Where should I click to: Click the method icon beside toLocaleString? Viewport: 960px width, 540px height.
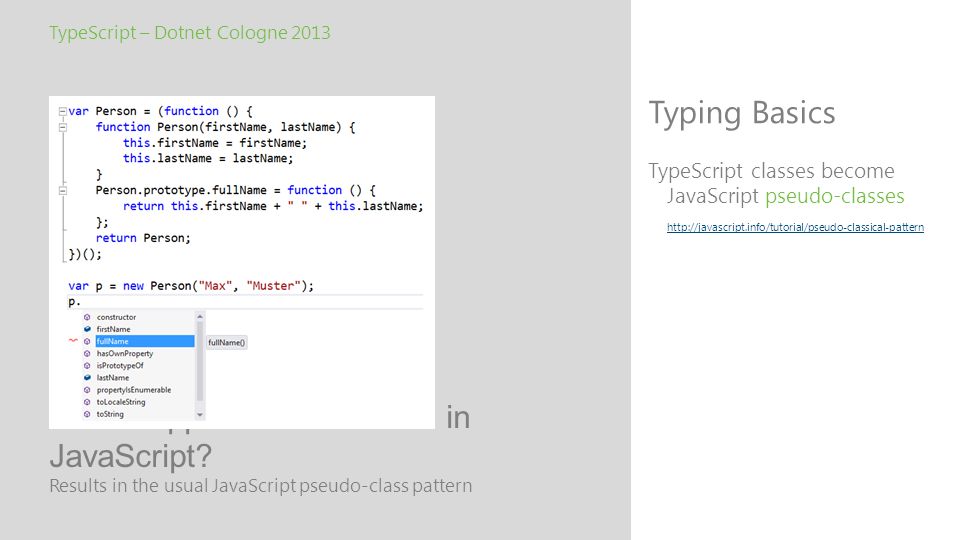coord(87,402)
